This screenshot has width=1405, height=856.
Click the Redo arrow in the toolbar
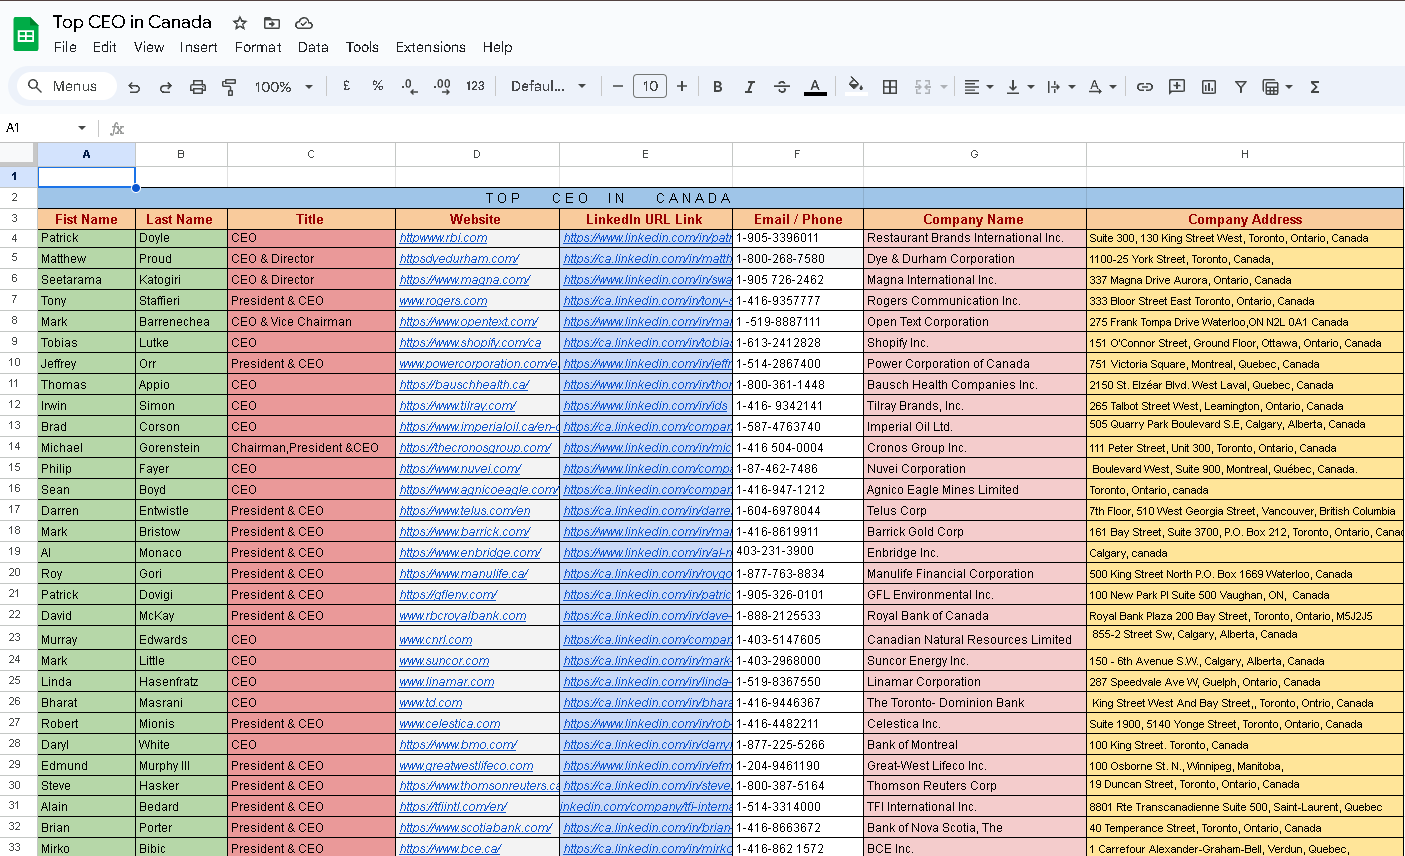(166, 87)
